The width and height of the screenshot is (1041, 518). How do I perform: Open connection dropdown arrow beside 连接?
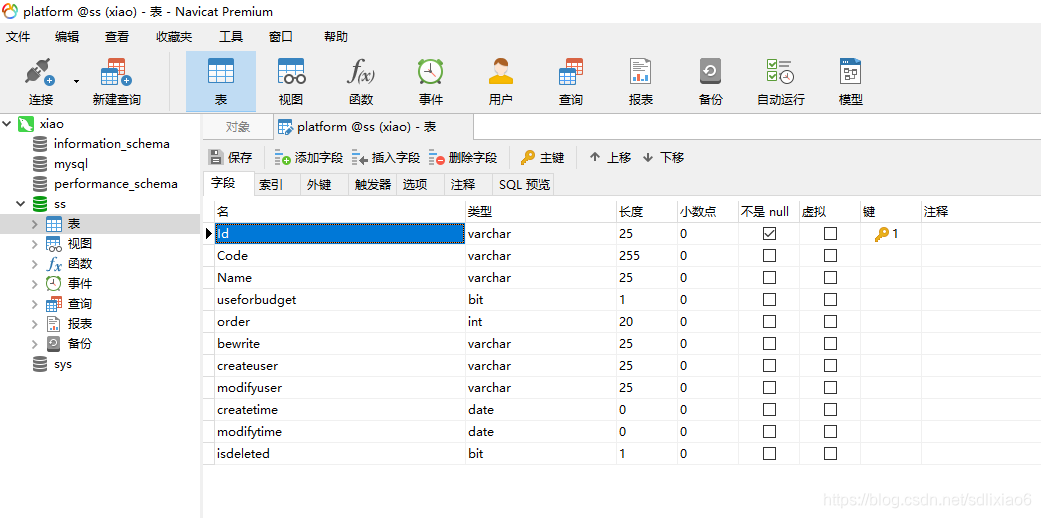pyautogui.click(x=76, y=81)
